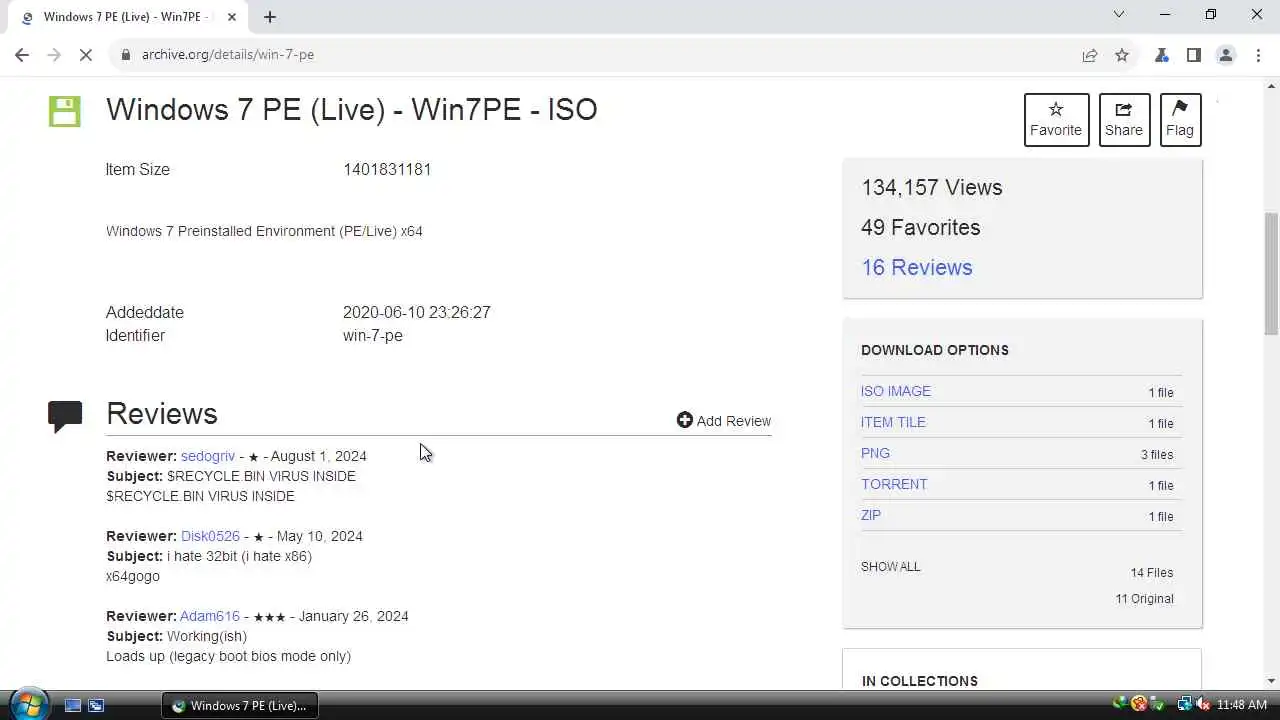Select the identifier value win-7-pe
The image size is (1280, 720).
click(x=373, y=335)
